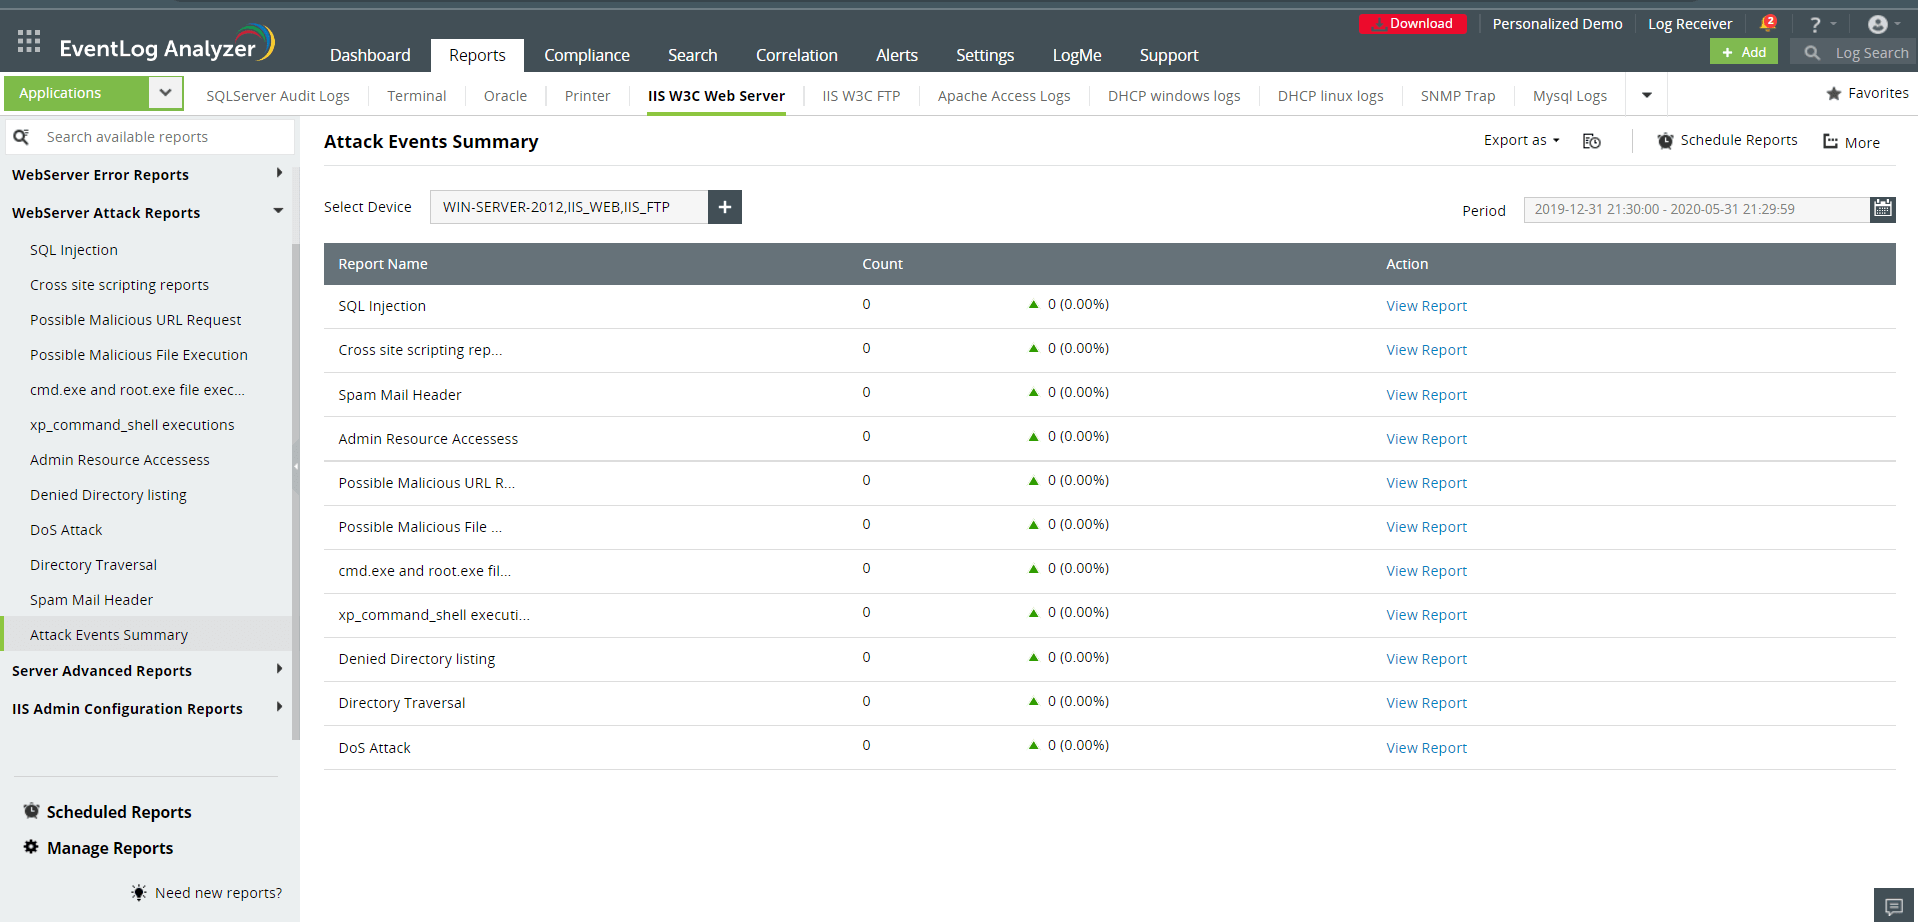The height and width of the screenshot is (922, 1918).
Task: Click the report view settings icon near Export
Action: click(1592, 141)
